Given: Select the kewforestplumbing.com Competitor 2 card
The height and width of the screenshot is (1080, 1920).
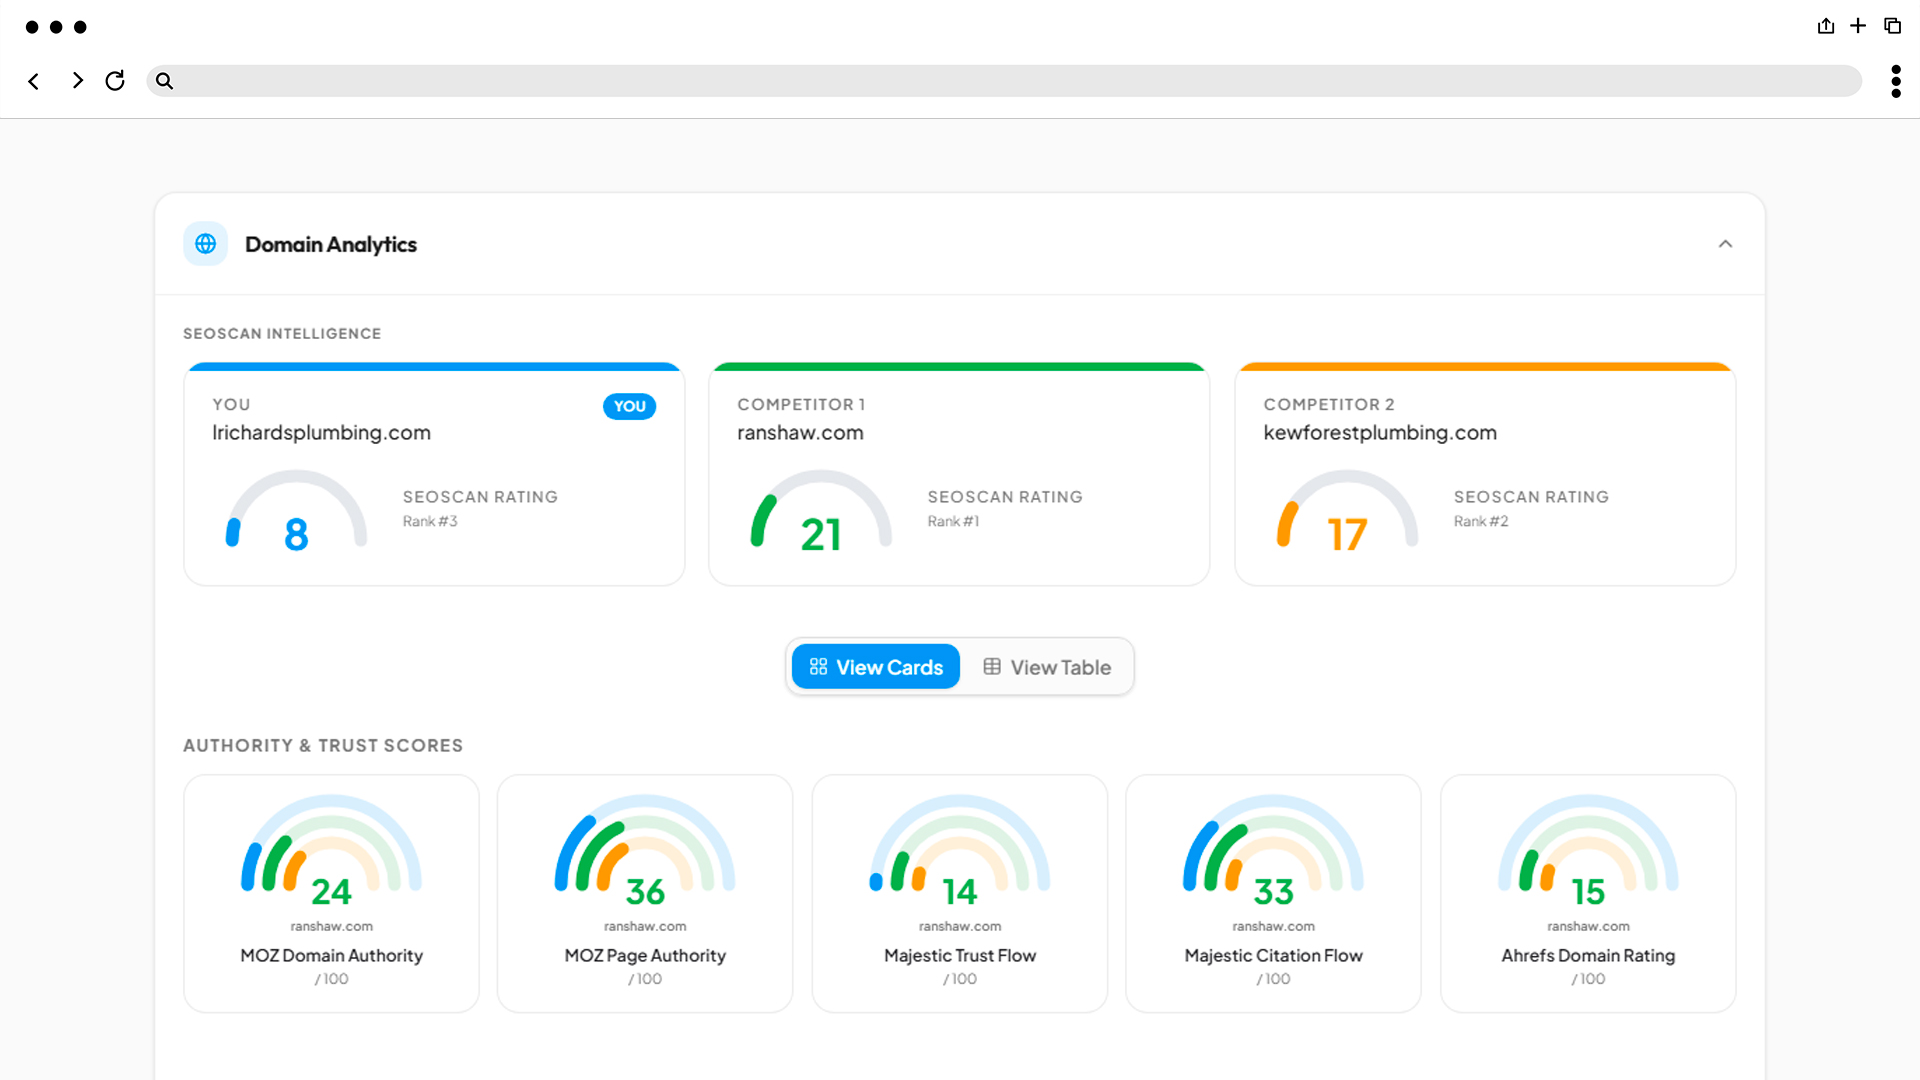Looking at the screenshot, I should pos(1485,475).
